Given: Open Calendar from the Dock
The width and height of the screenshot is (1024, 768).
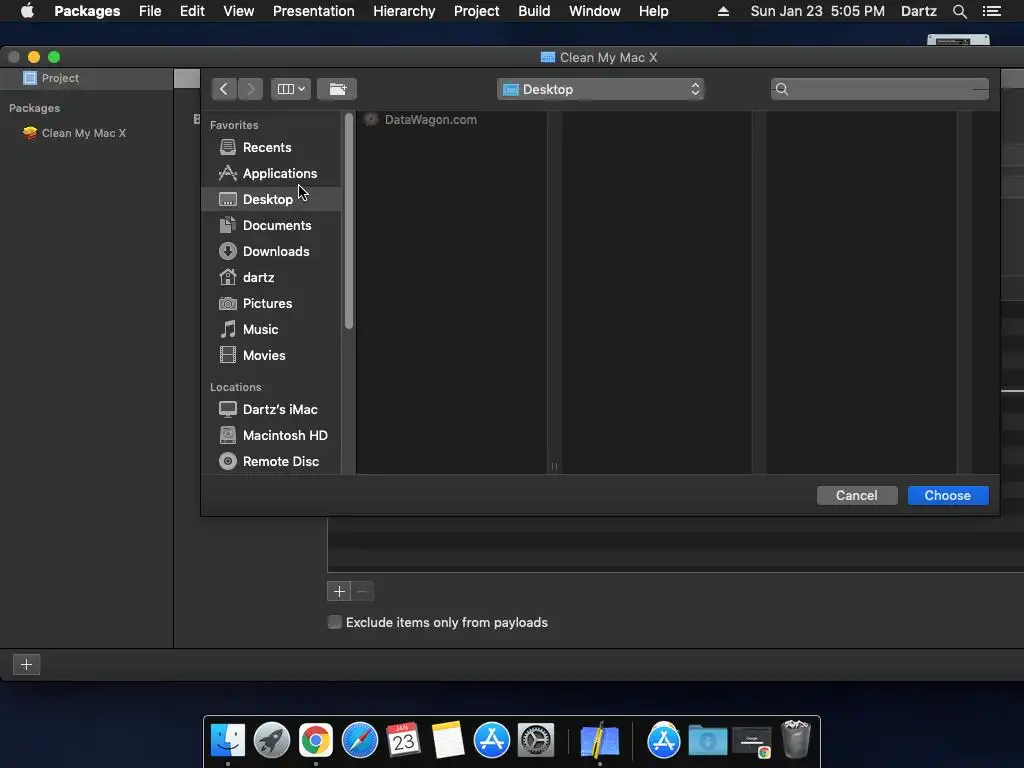Looking at the screenshot, I should (x=404, y=741).
